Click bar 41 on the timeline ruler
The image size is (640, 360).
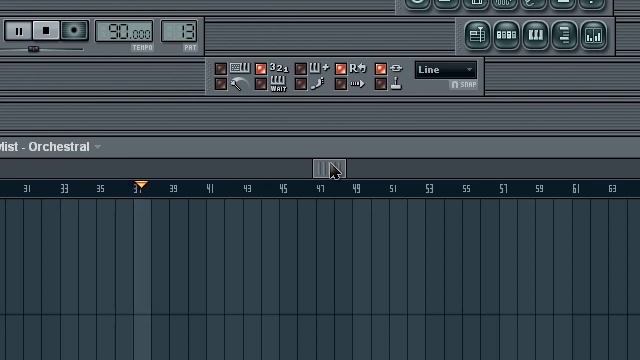coord(210,189)
